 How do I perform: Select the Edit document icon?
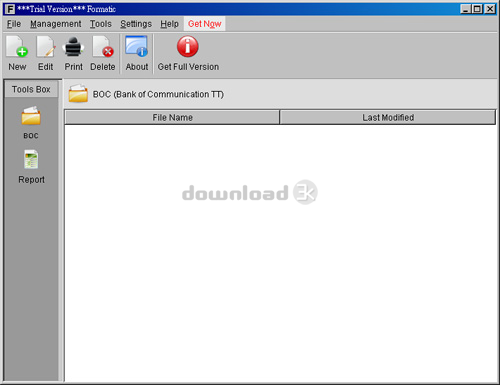click(x=45, y=47)
